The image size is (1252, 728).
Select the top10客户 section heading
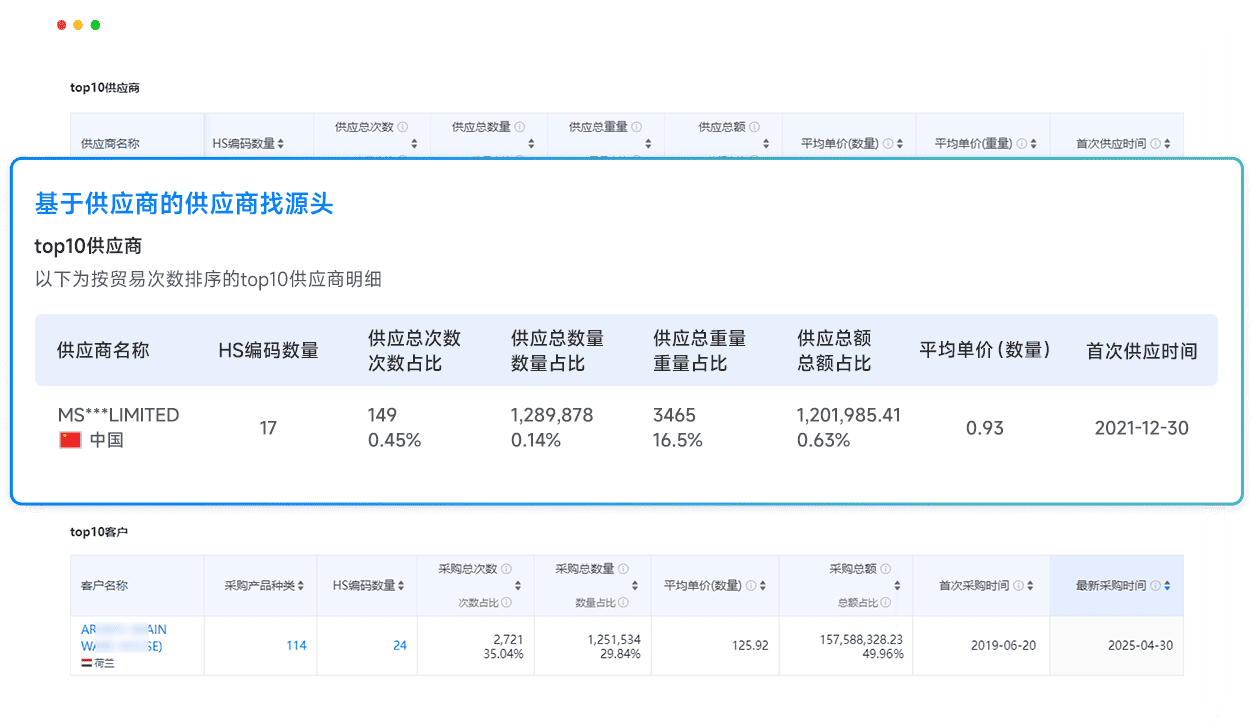(97, 532)
